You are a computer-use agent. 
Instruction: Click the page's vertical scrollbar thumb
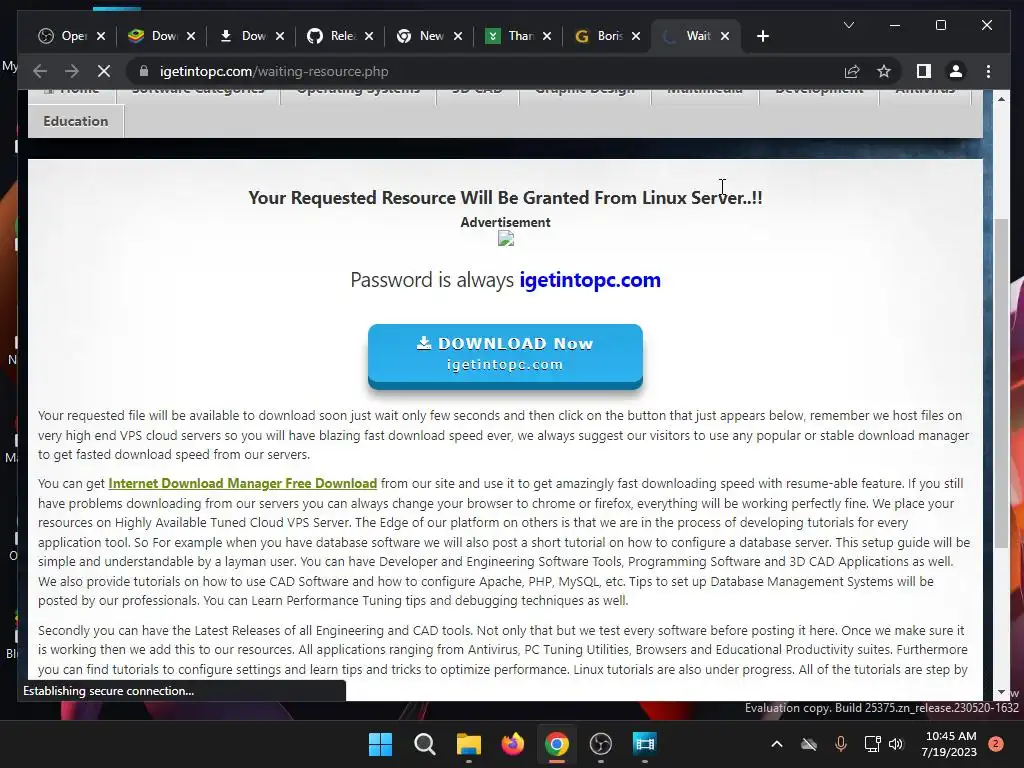(1002, 384)
